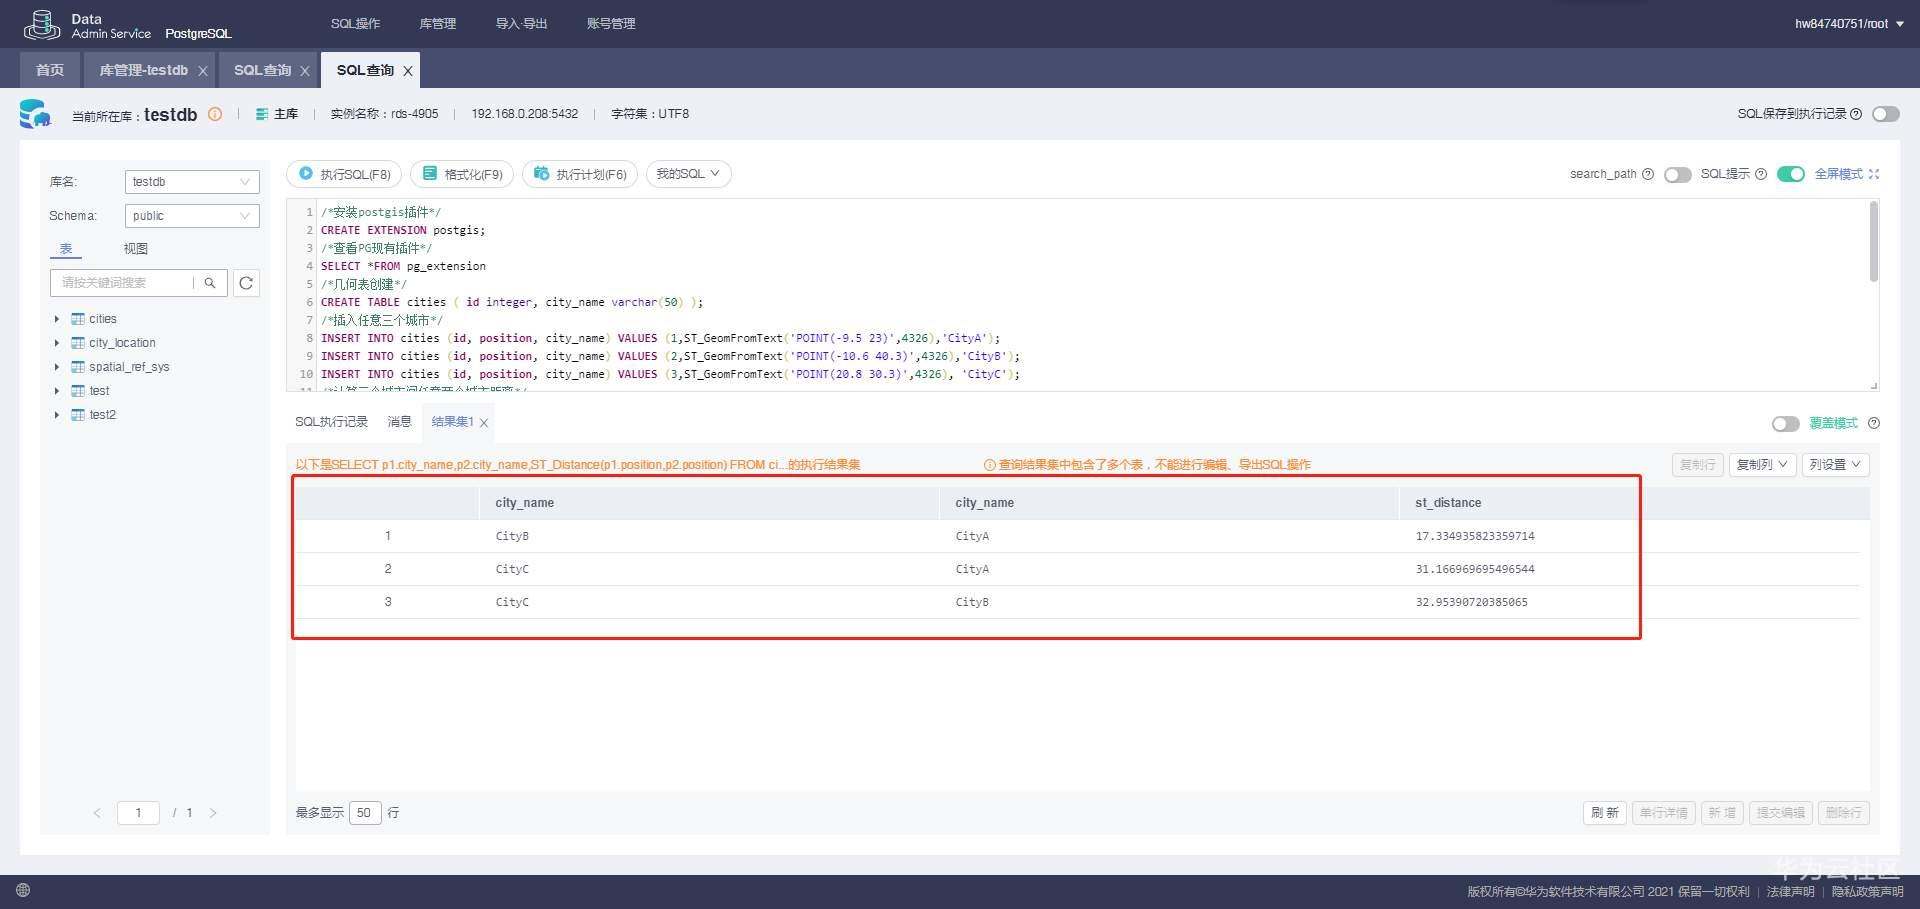Open the 复制列 dropdown
This screenshot has width=1920, height=909.
(x=1762, y=465)
